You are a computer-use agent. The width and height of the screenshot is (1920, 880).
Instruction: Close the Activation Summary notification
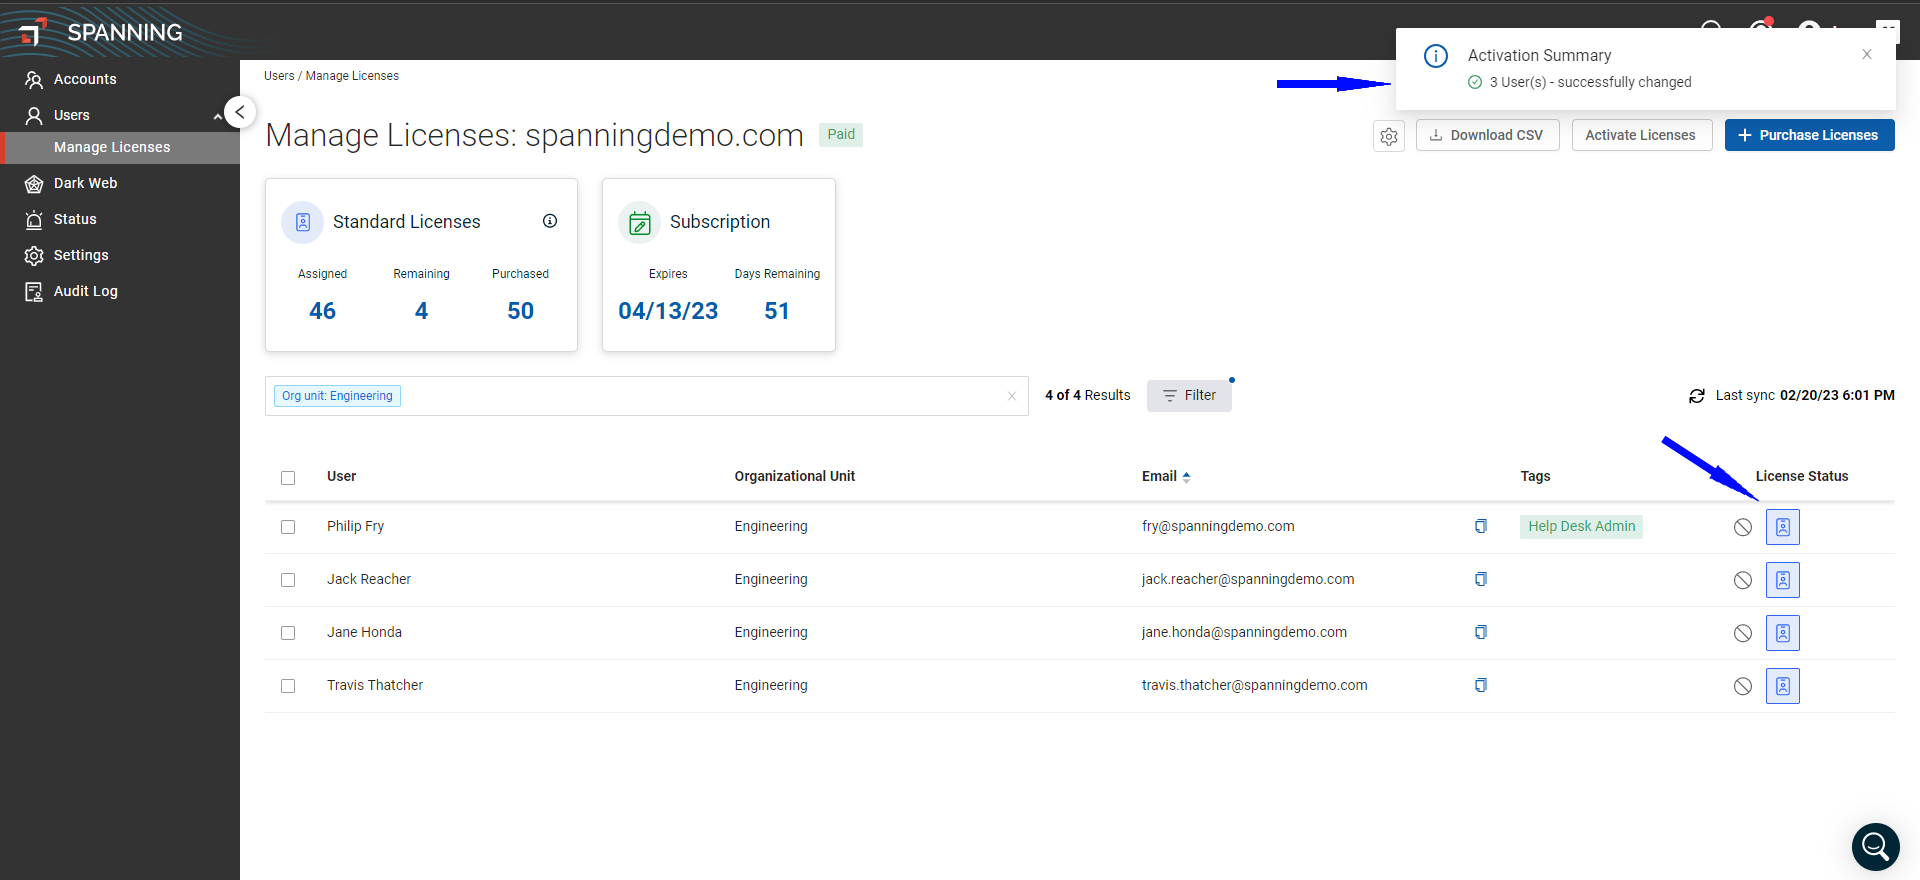[1867, 54]
